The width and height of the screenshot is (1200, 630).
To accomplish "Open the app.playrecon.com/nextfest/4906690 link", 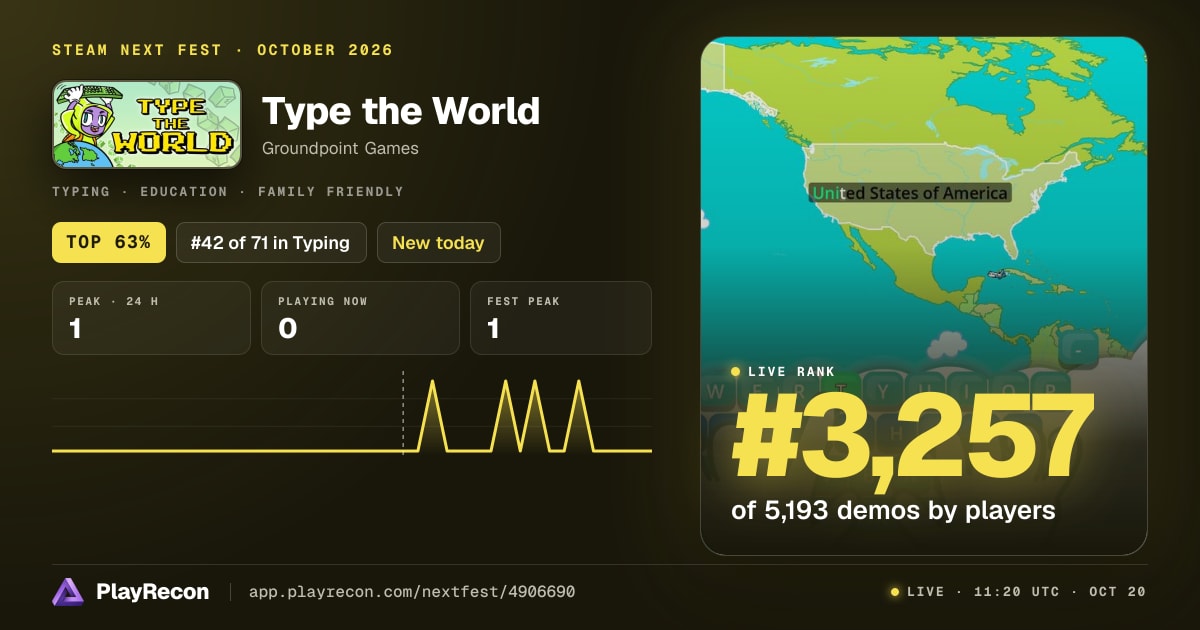I will click(412, 592).
